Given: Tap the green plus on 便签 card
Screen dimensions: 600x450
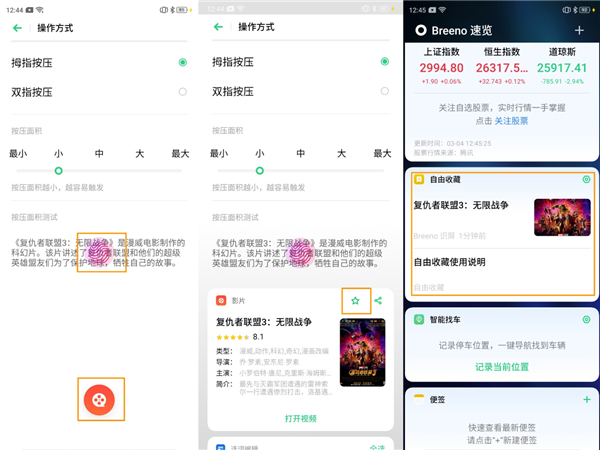Looking at the screenshot, I should click(x=586, y=399).
